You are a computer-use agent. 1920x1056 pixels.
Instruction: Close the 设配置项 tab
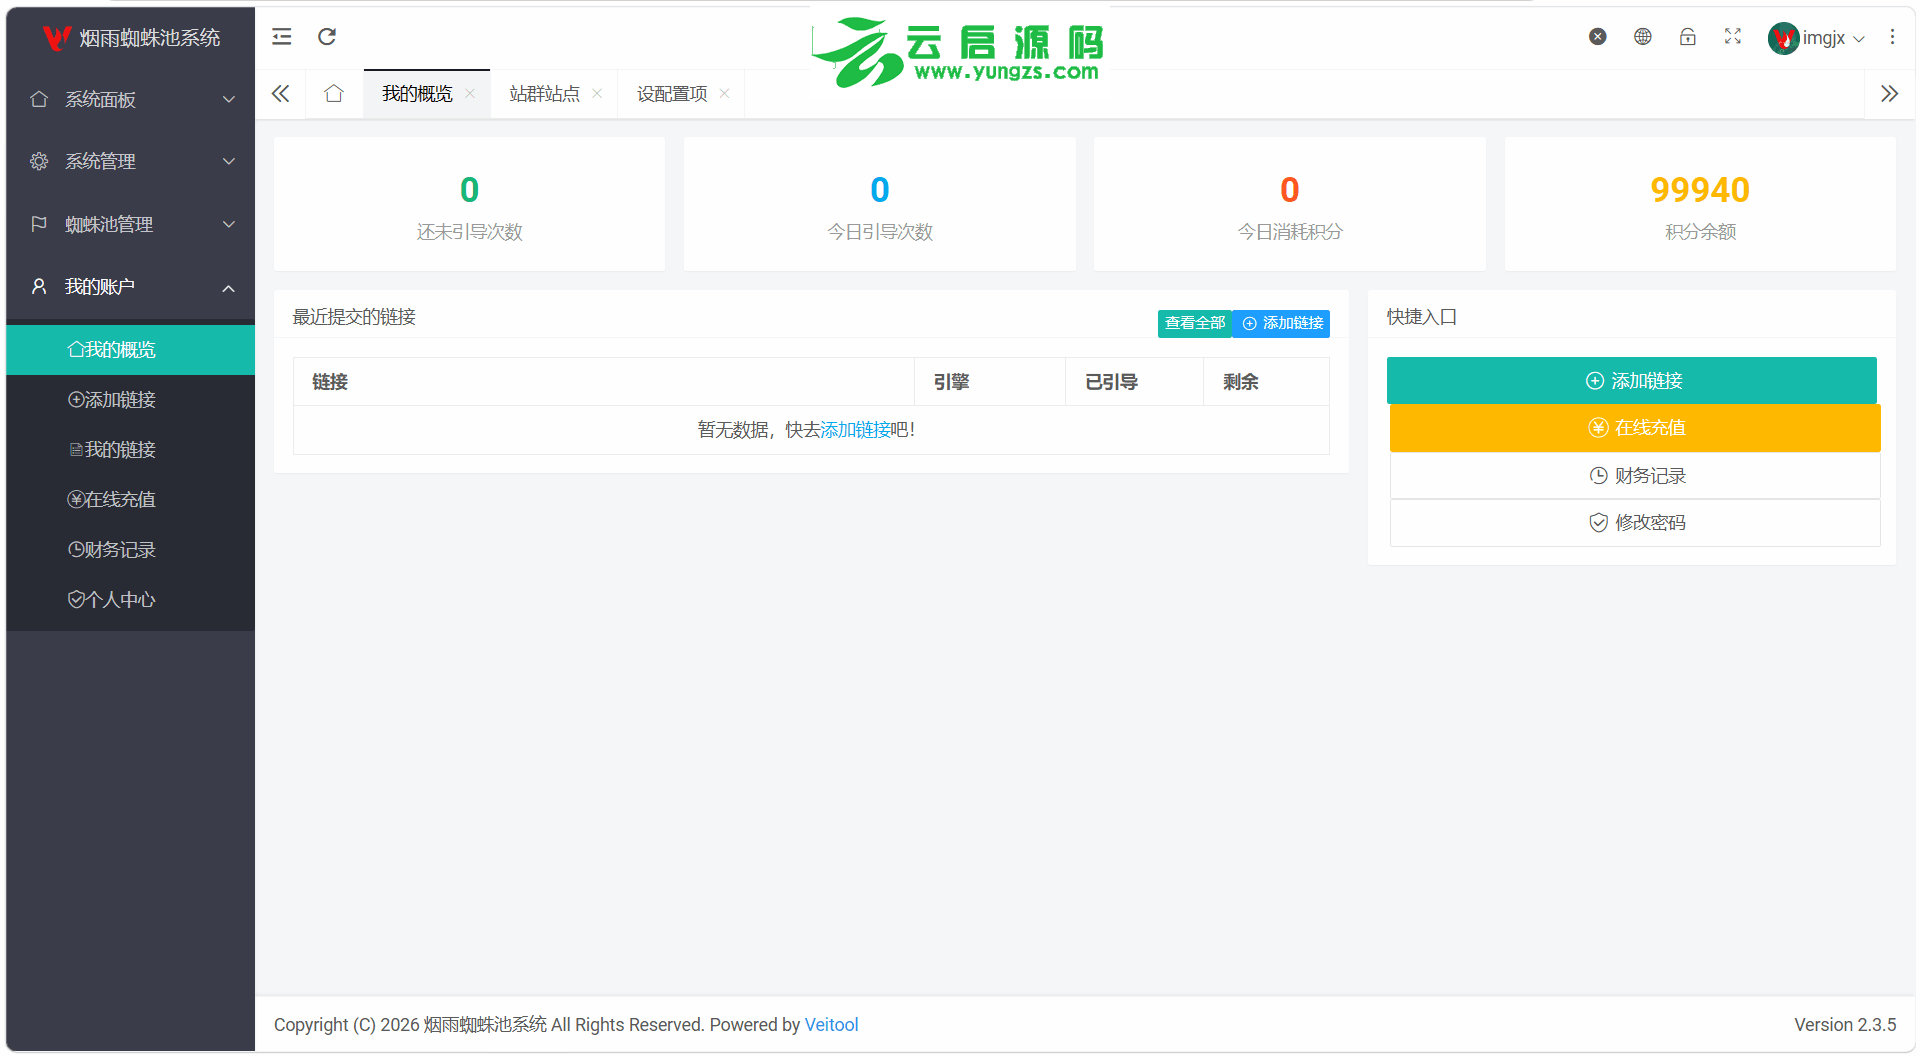click(724, 93)
